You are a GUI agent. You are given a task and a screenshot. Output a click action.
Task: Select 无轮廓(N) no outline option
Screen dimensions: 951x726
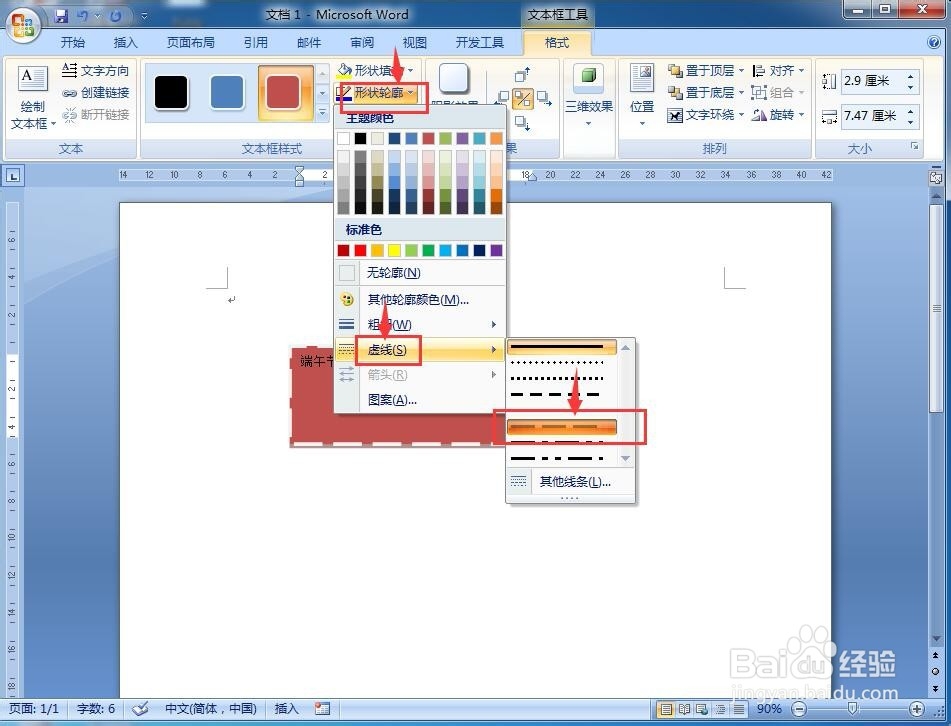click(419, 273)
